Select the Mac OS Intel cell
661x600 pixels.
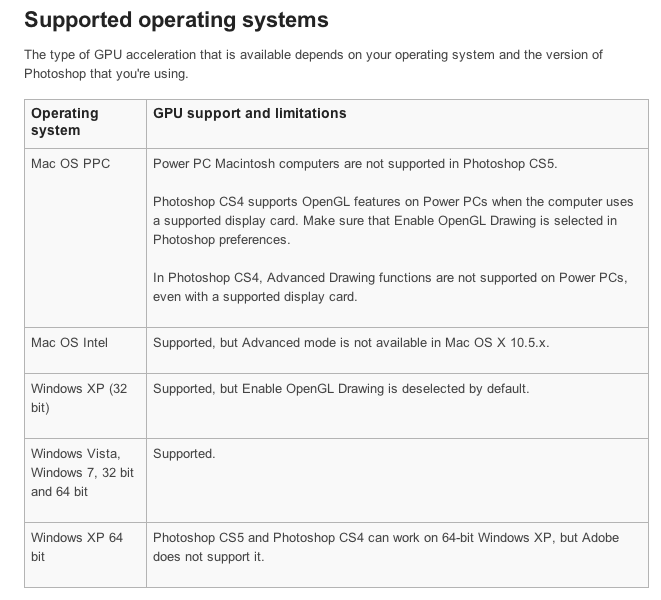point(69,342)
